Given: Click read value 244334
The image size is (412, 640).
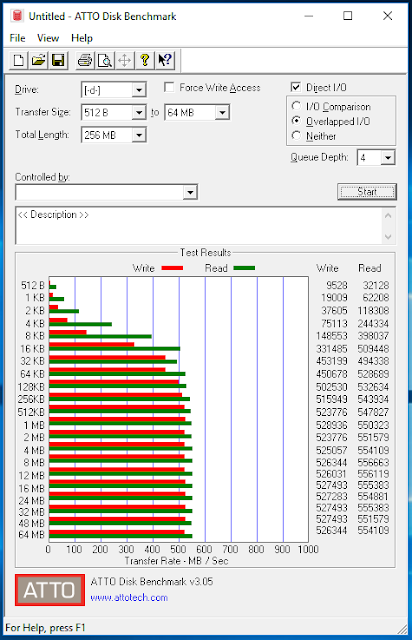Looking at the screenshot, I should coord(374,324).
